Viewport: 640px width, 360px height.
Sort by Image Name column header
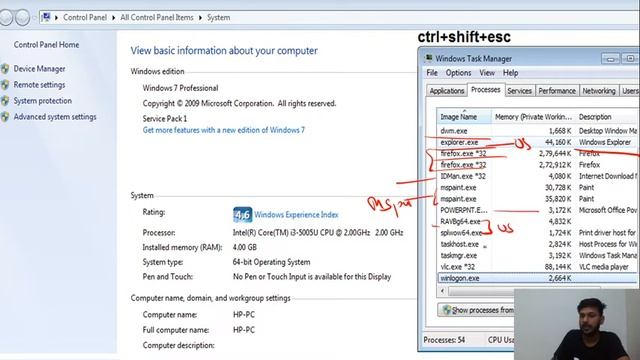pos(464,117)
